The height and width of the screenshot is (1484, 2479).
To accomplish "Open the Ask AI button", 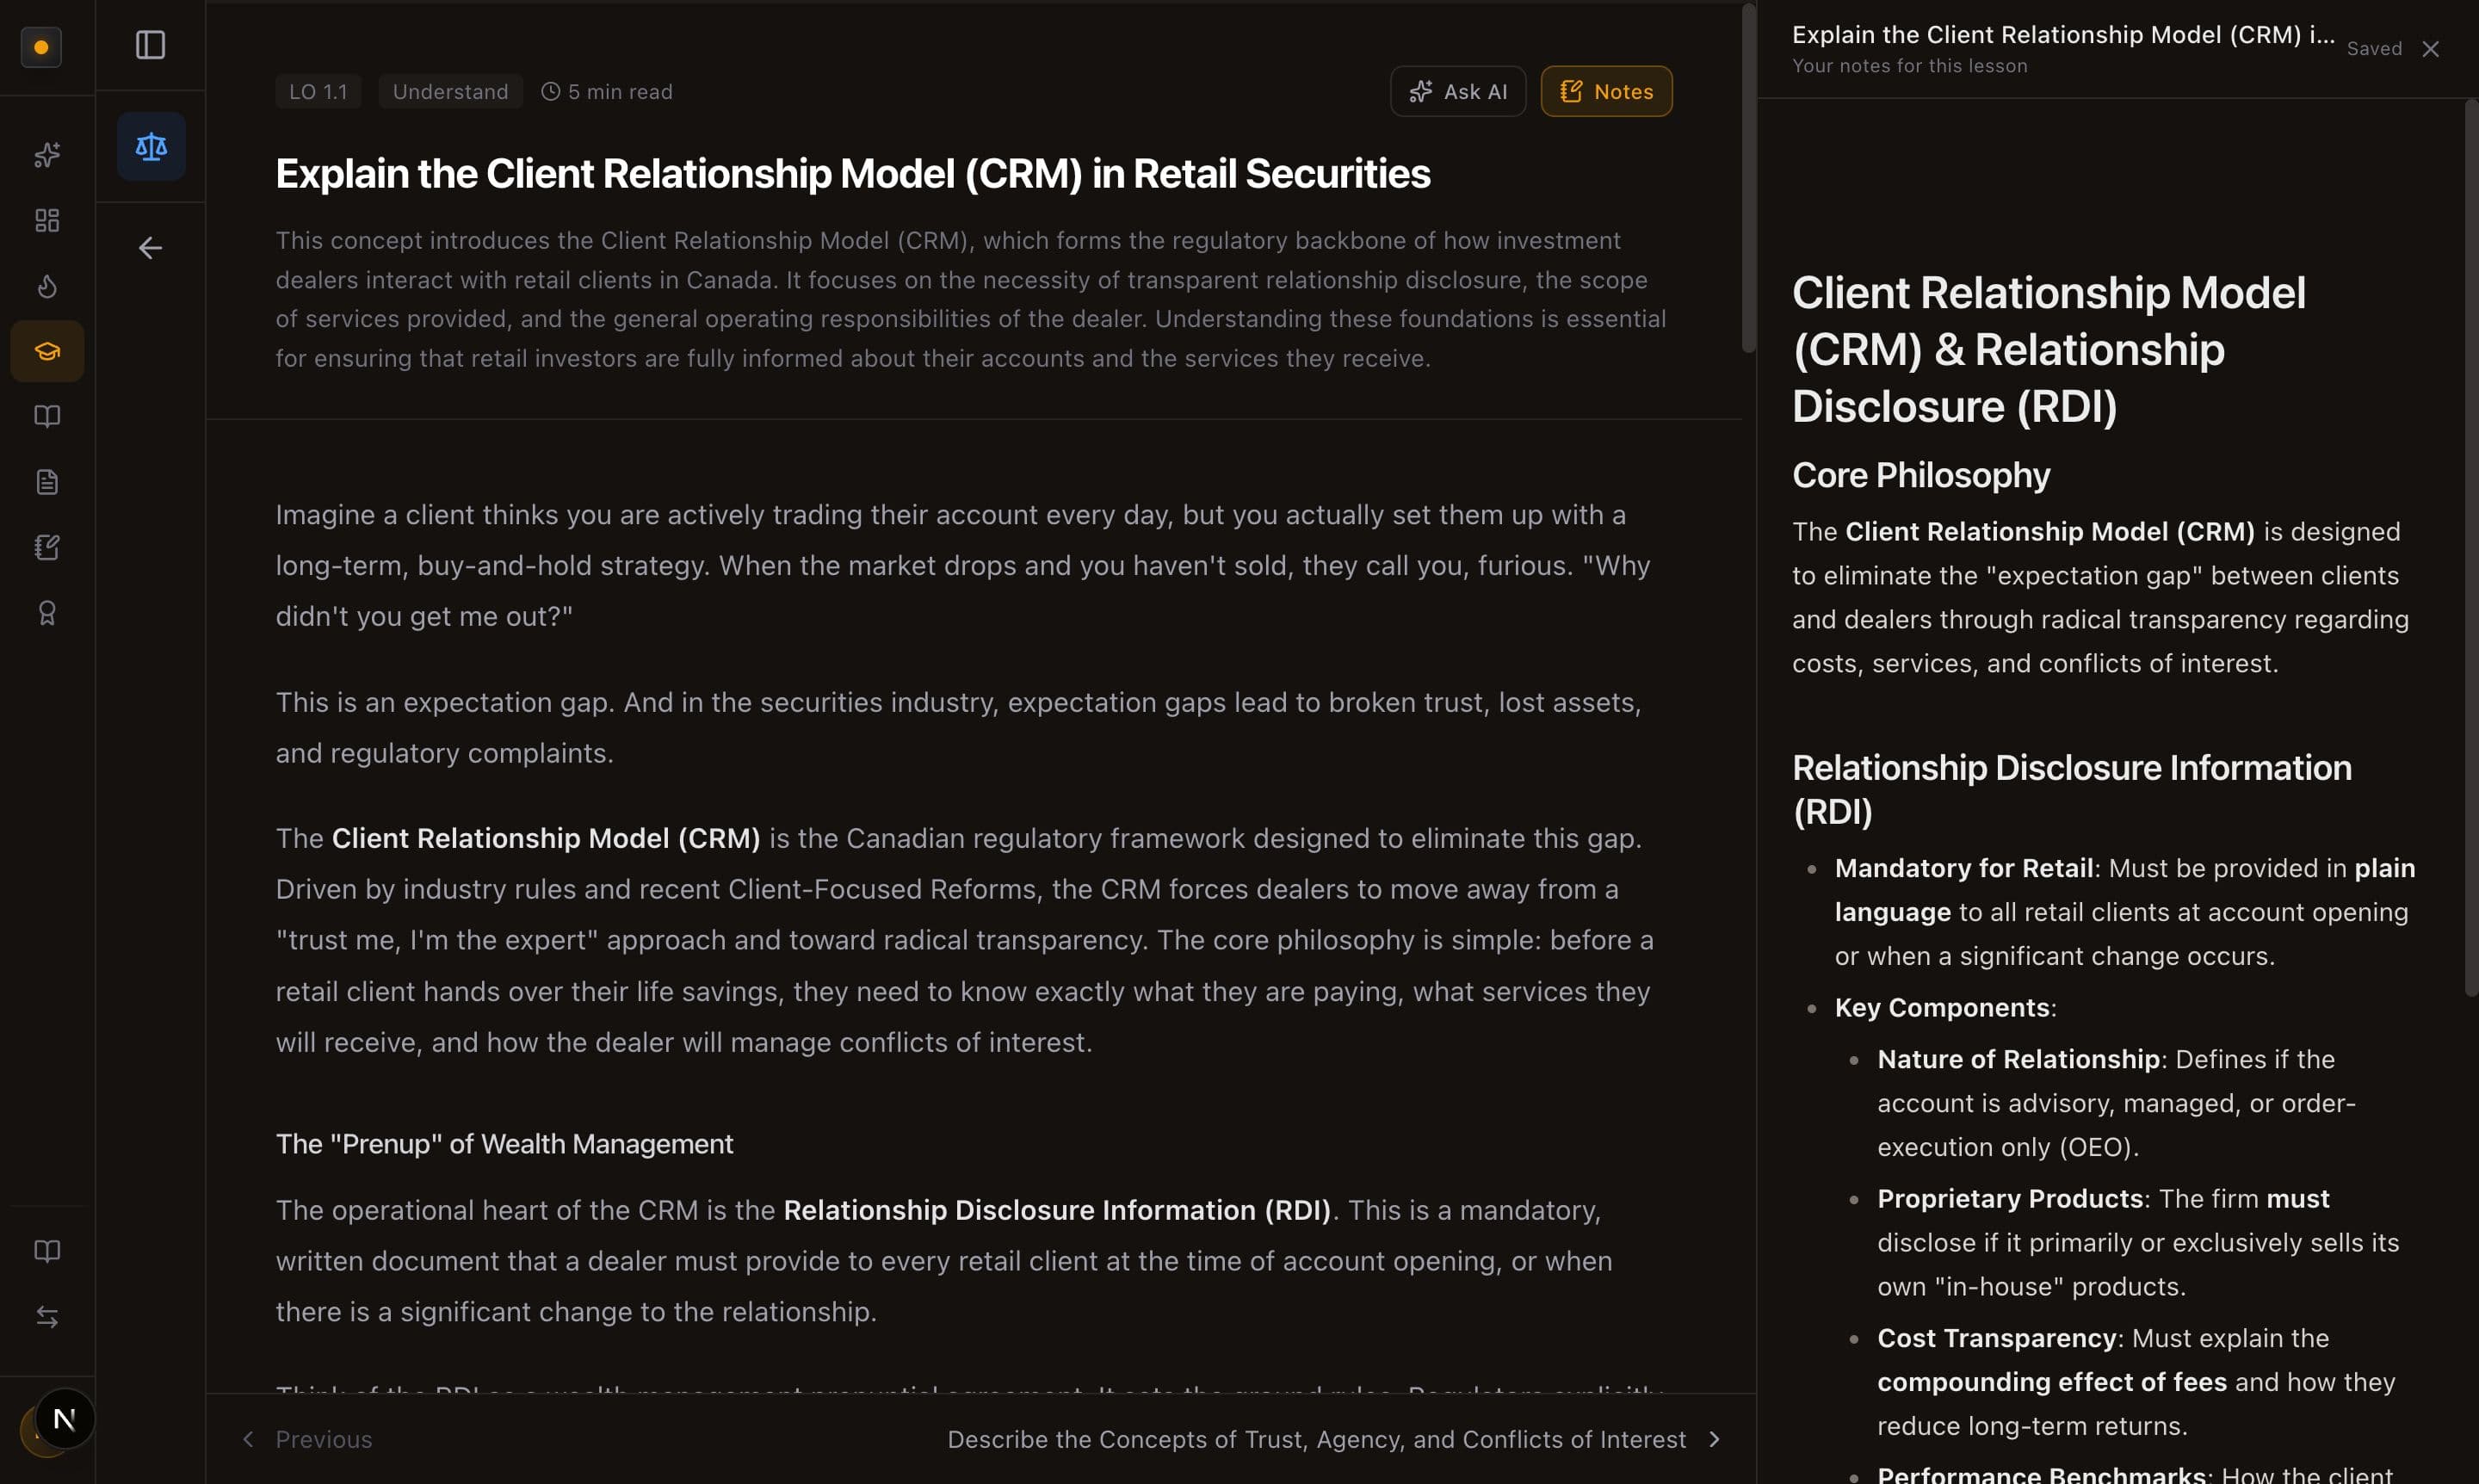I will (1458, 92).
